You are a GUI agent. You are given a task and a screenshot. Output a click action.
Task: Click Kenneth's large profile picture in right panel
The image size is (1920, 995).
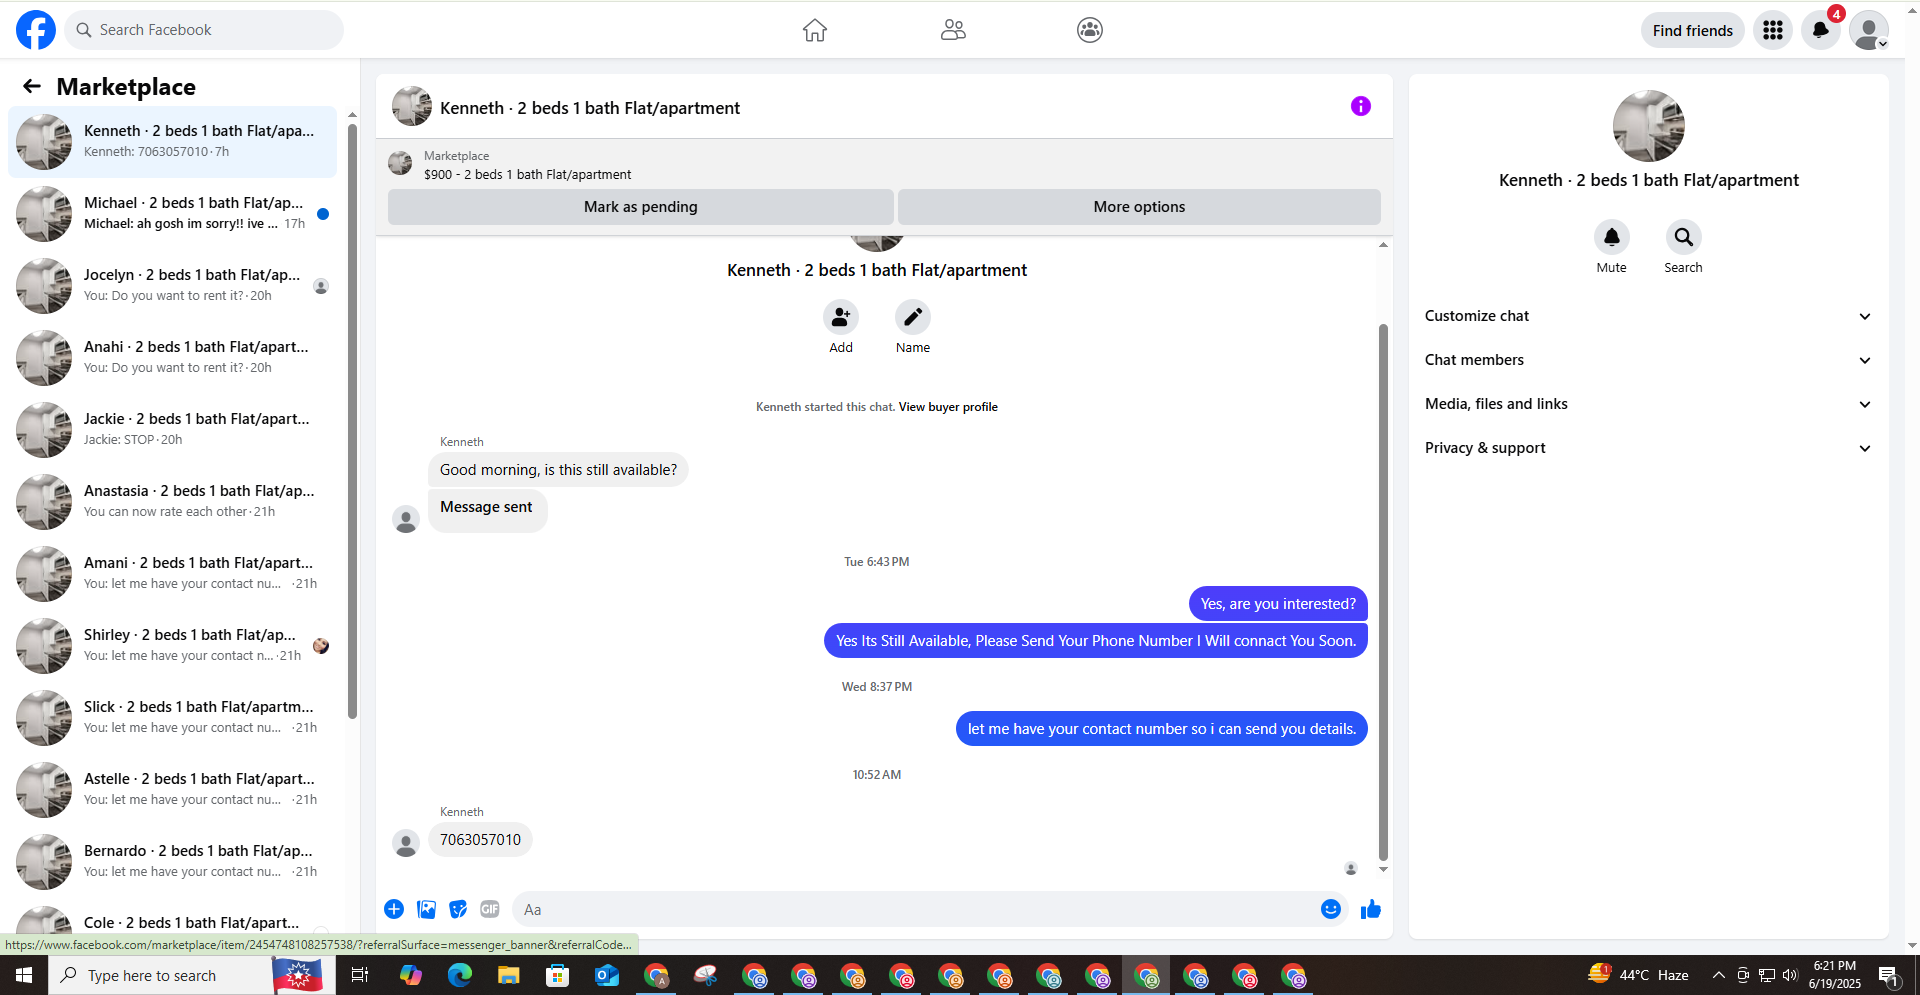[1649, 126]
